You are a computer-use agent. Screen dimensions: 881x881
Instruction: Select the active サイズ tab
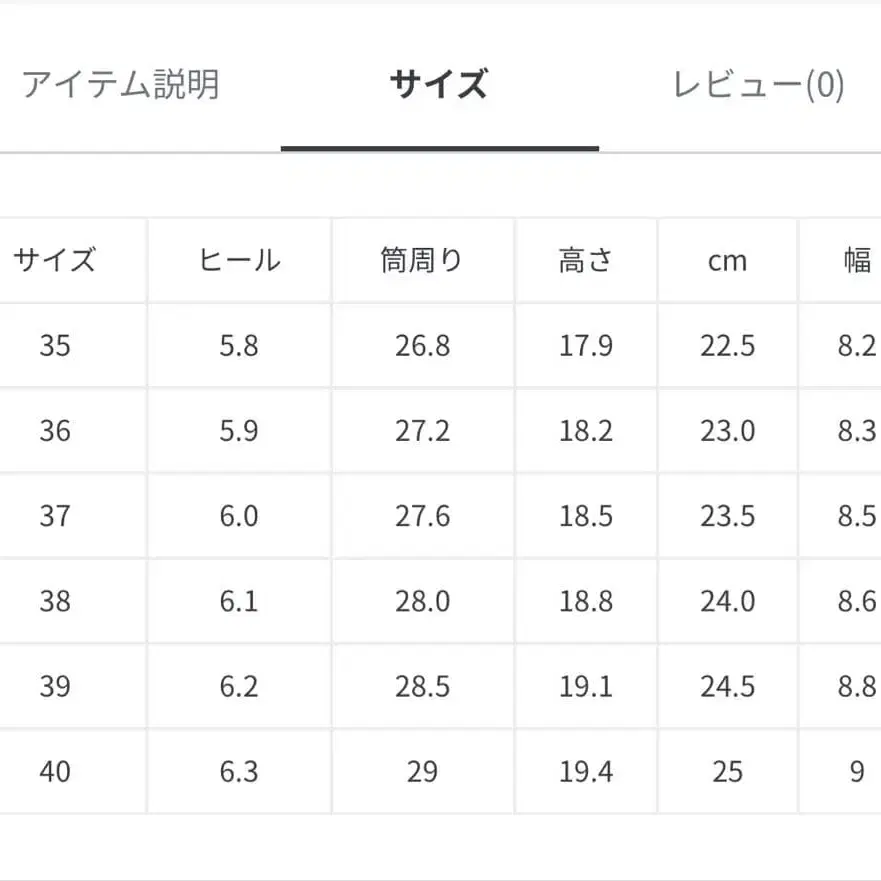click(440, 86)
